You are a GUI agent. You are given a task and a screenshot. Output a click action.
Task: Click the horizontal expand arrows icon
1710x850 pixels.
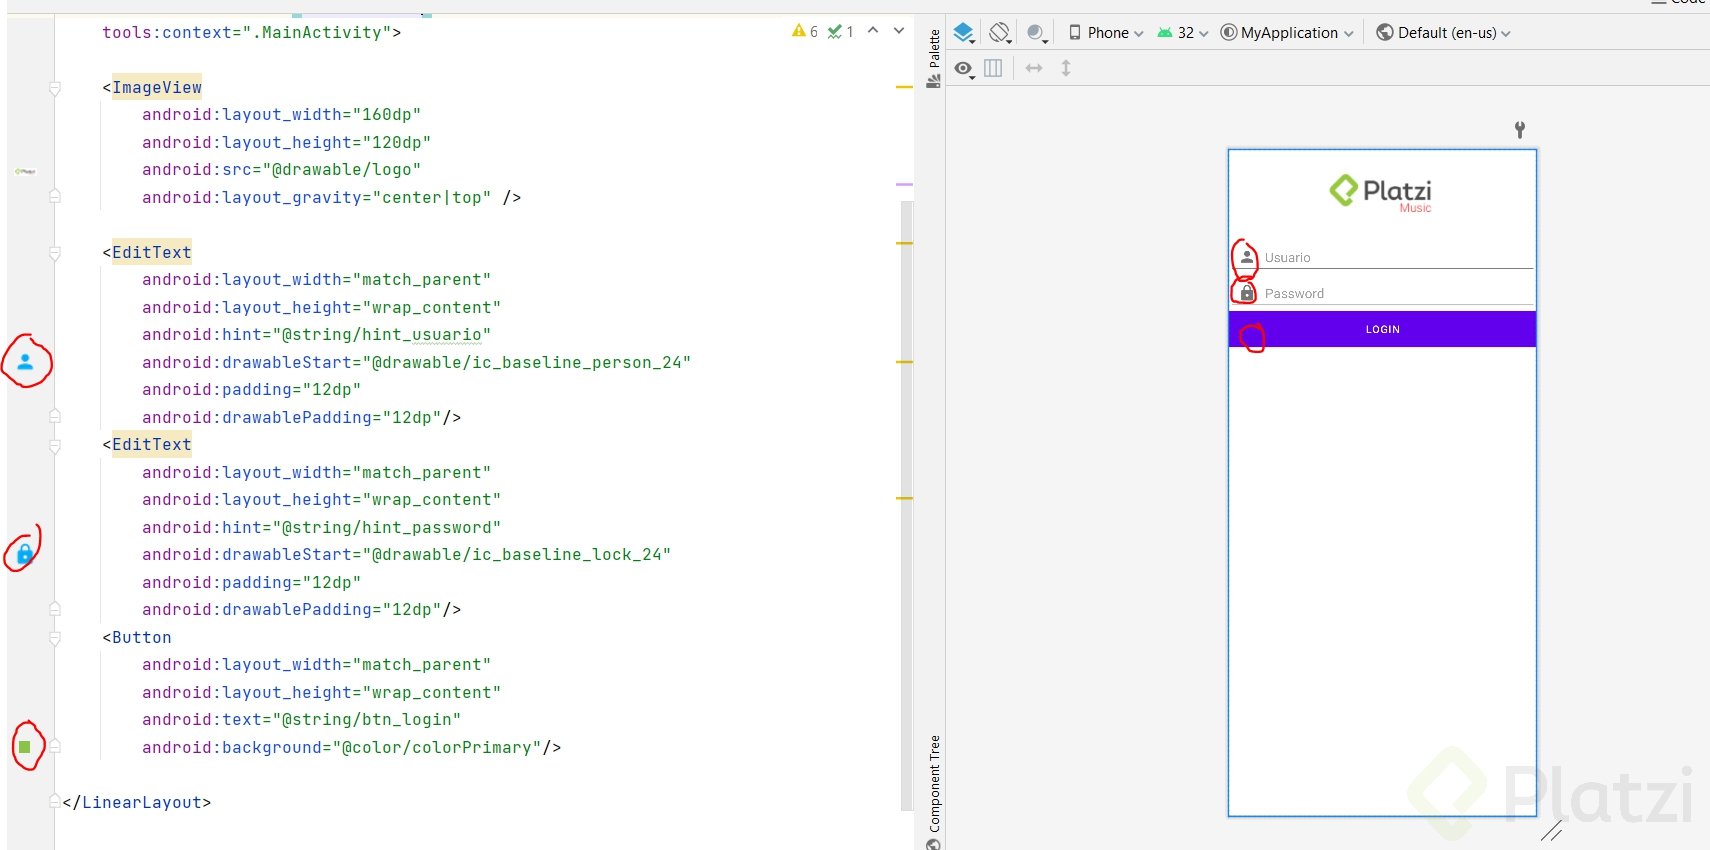(x=1034, y=68)
